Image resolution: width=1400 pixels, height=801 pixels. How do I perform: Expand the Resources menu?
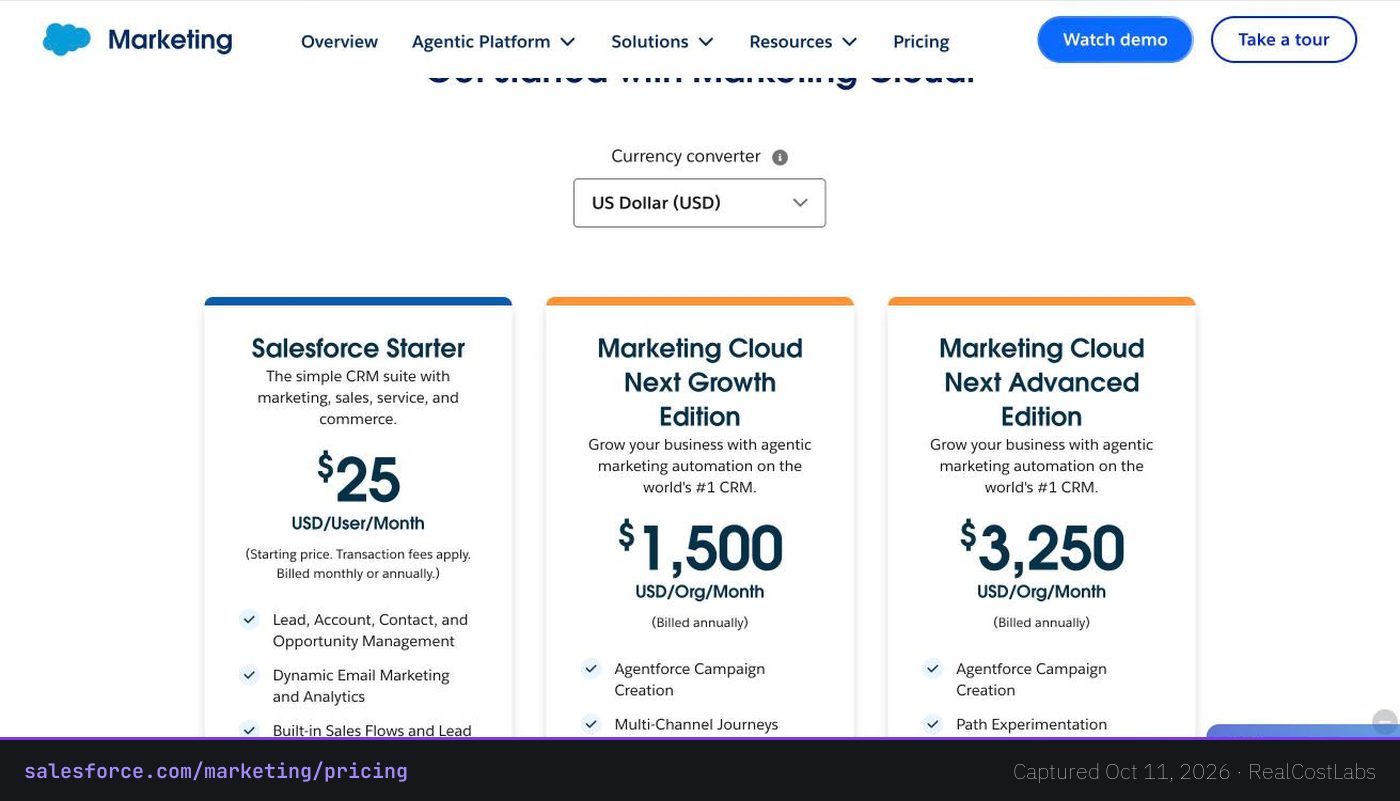803,42
